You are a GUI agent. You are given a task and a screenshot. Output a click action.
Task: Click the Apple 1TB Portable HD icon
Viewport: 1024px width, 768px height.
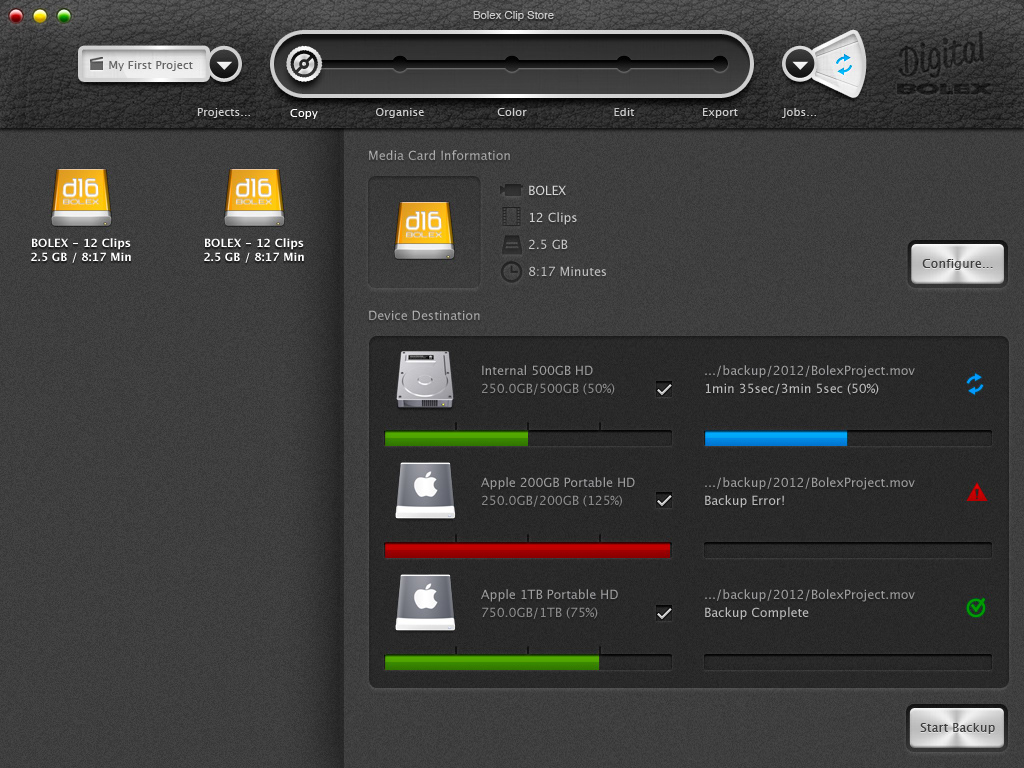(425, 603)
